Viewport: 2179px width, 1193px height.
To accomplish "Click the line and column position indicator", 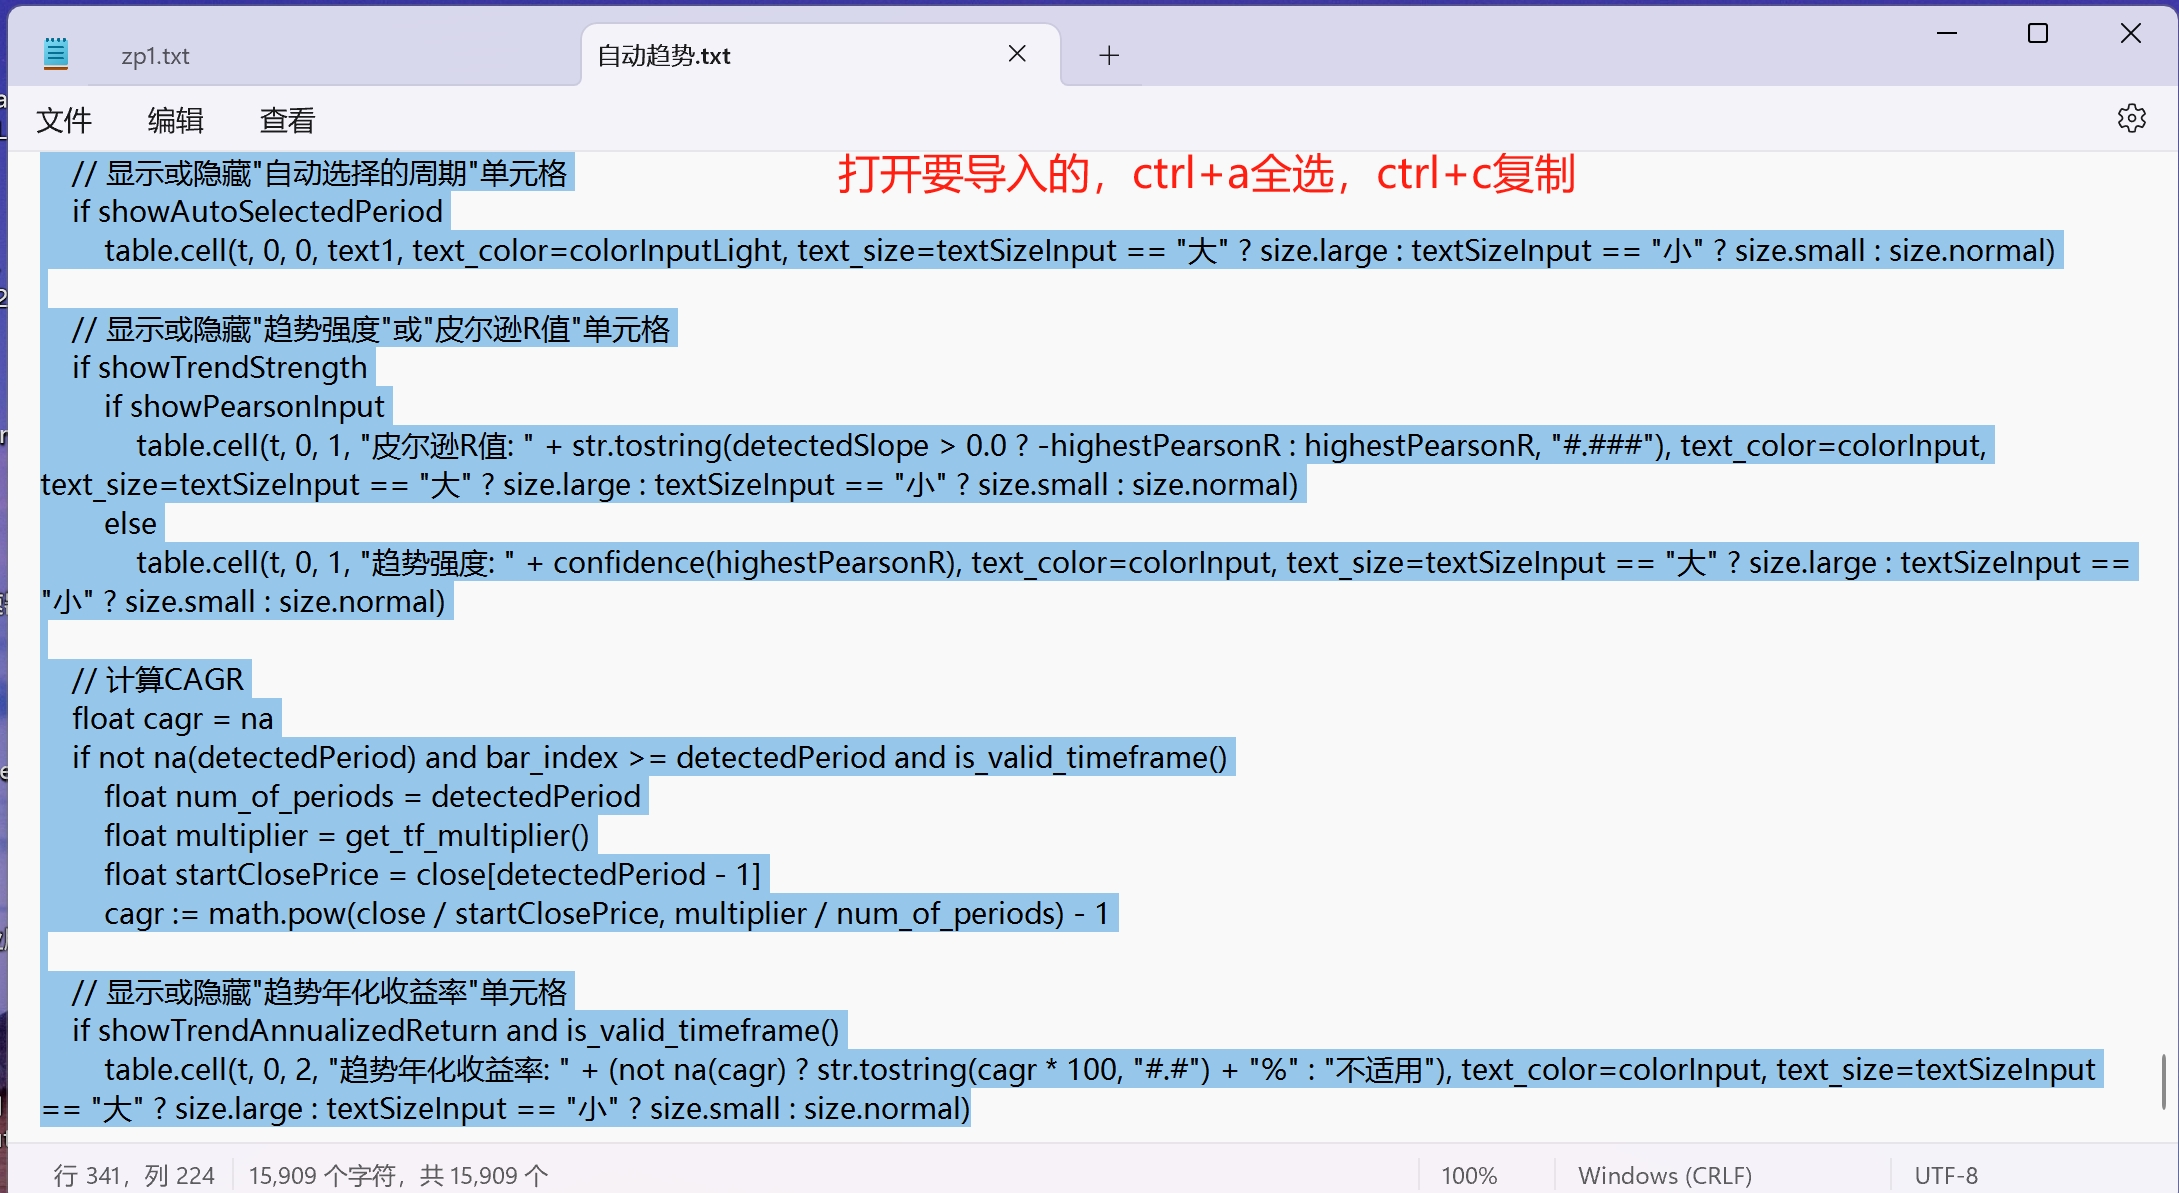I will [x=134, y=1175].
